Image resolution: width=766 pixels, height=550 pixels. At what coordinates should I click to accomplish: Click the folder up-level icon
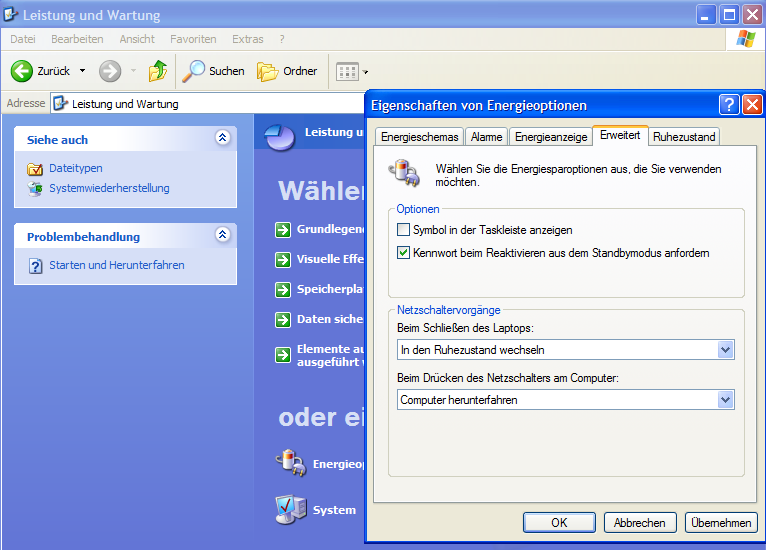[x=158, y=71]
